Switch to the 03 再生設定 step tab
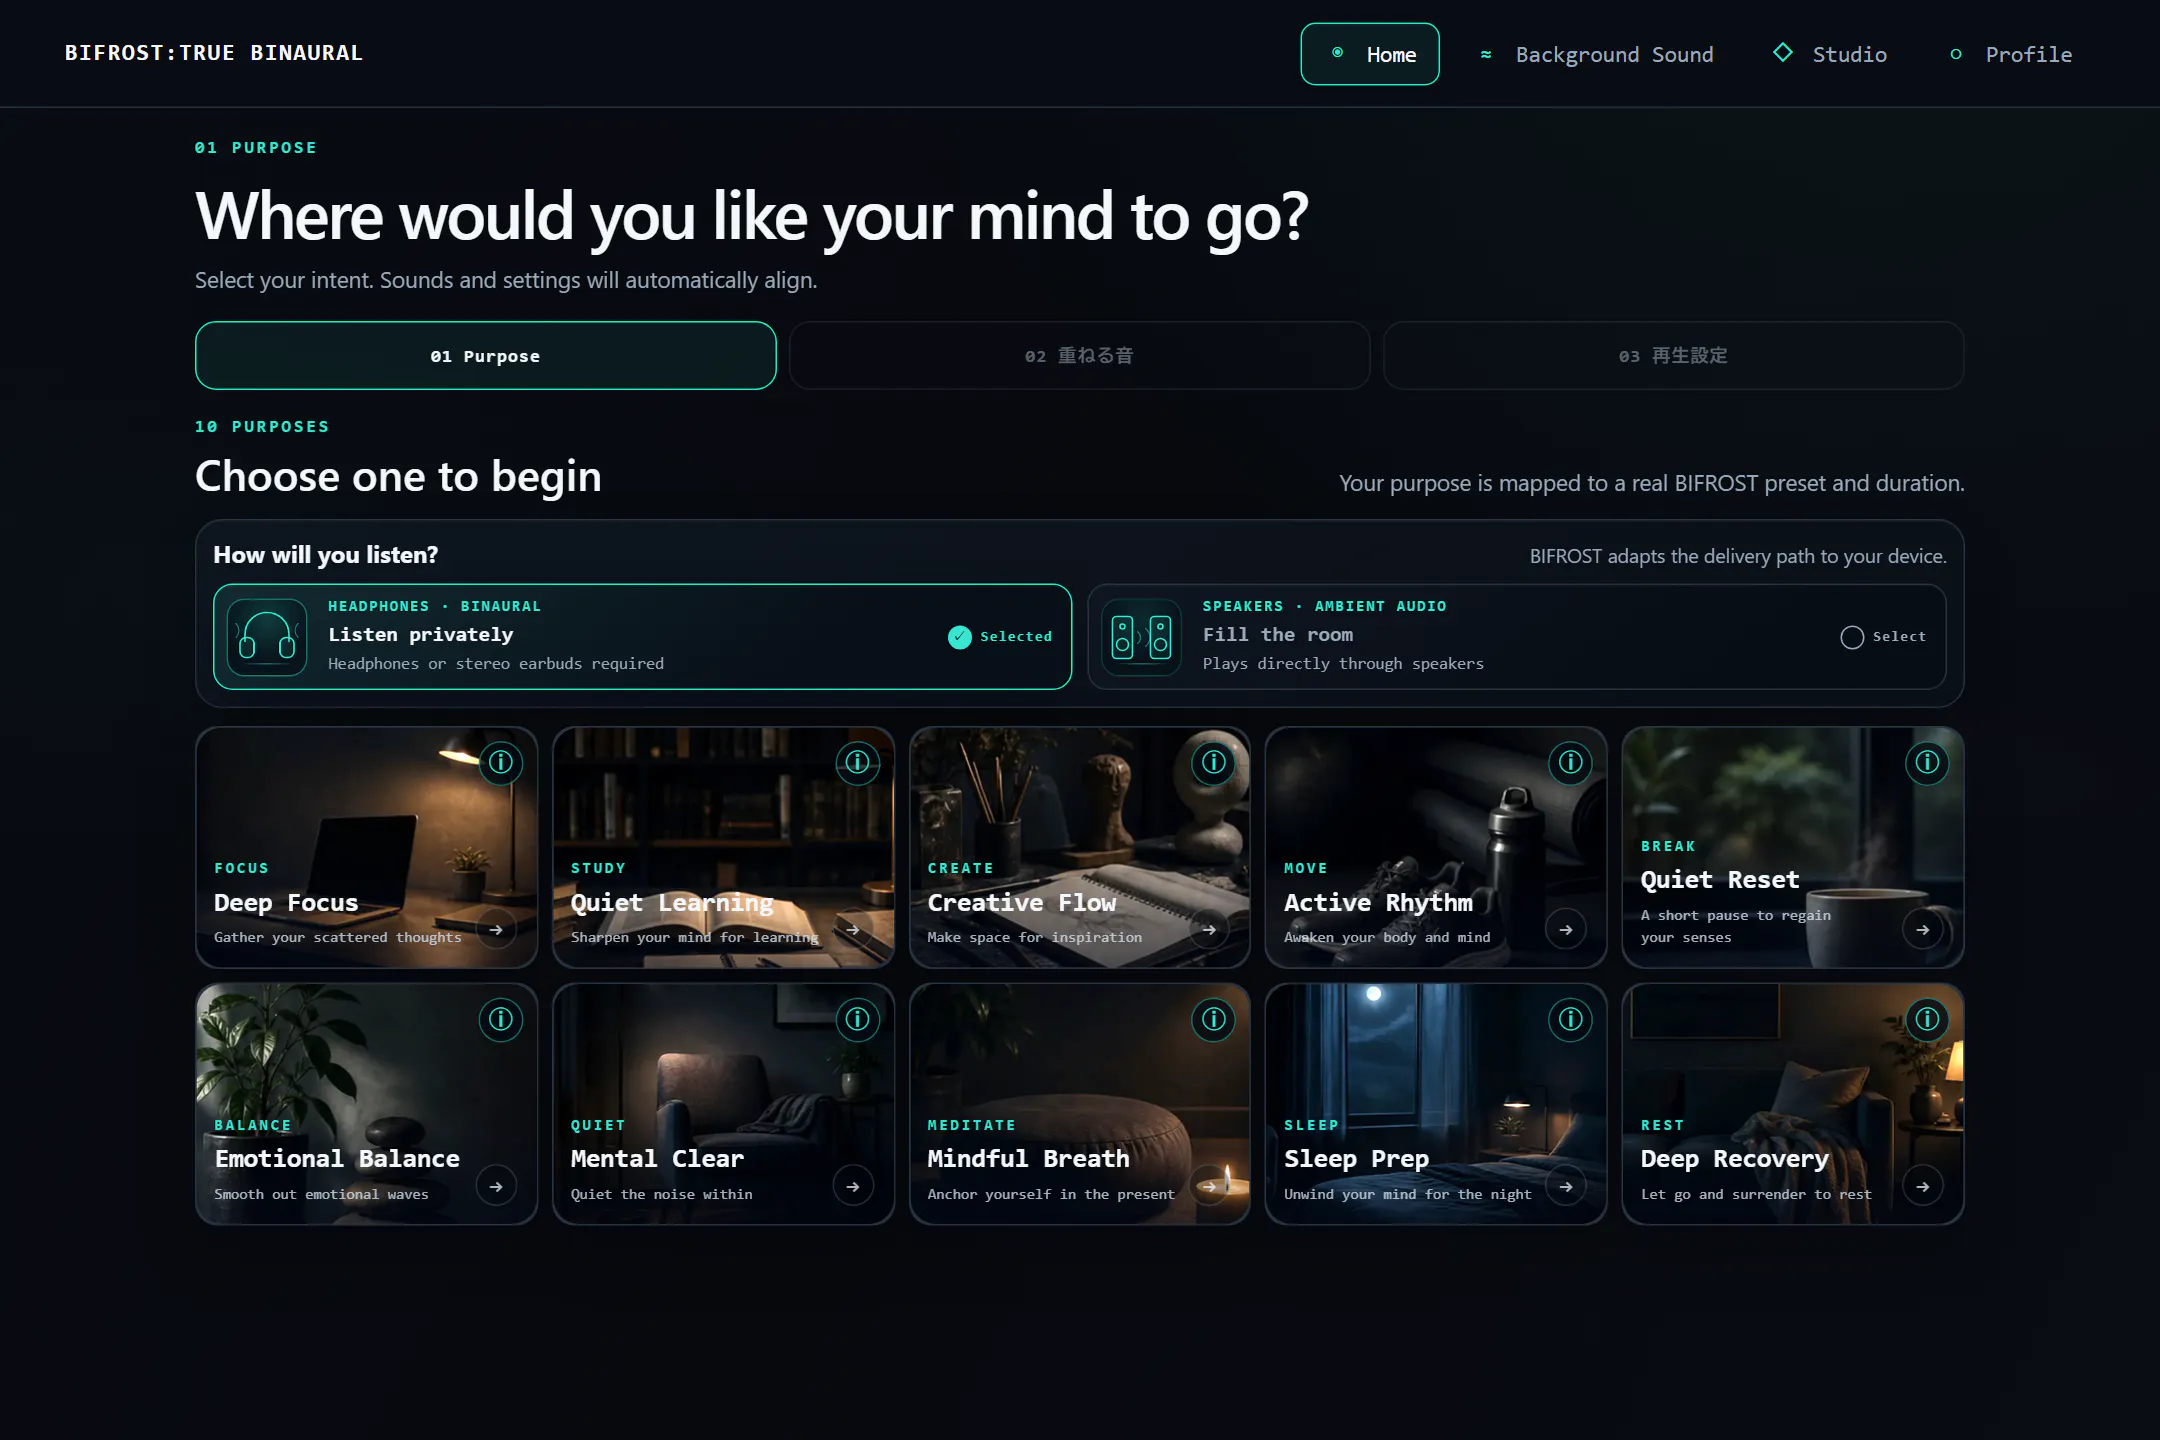Screen dimensions: 2160x1440 (x=1674, y=356)
